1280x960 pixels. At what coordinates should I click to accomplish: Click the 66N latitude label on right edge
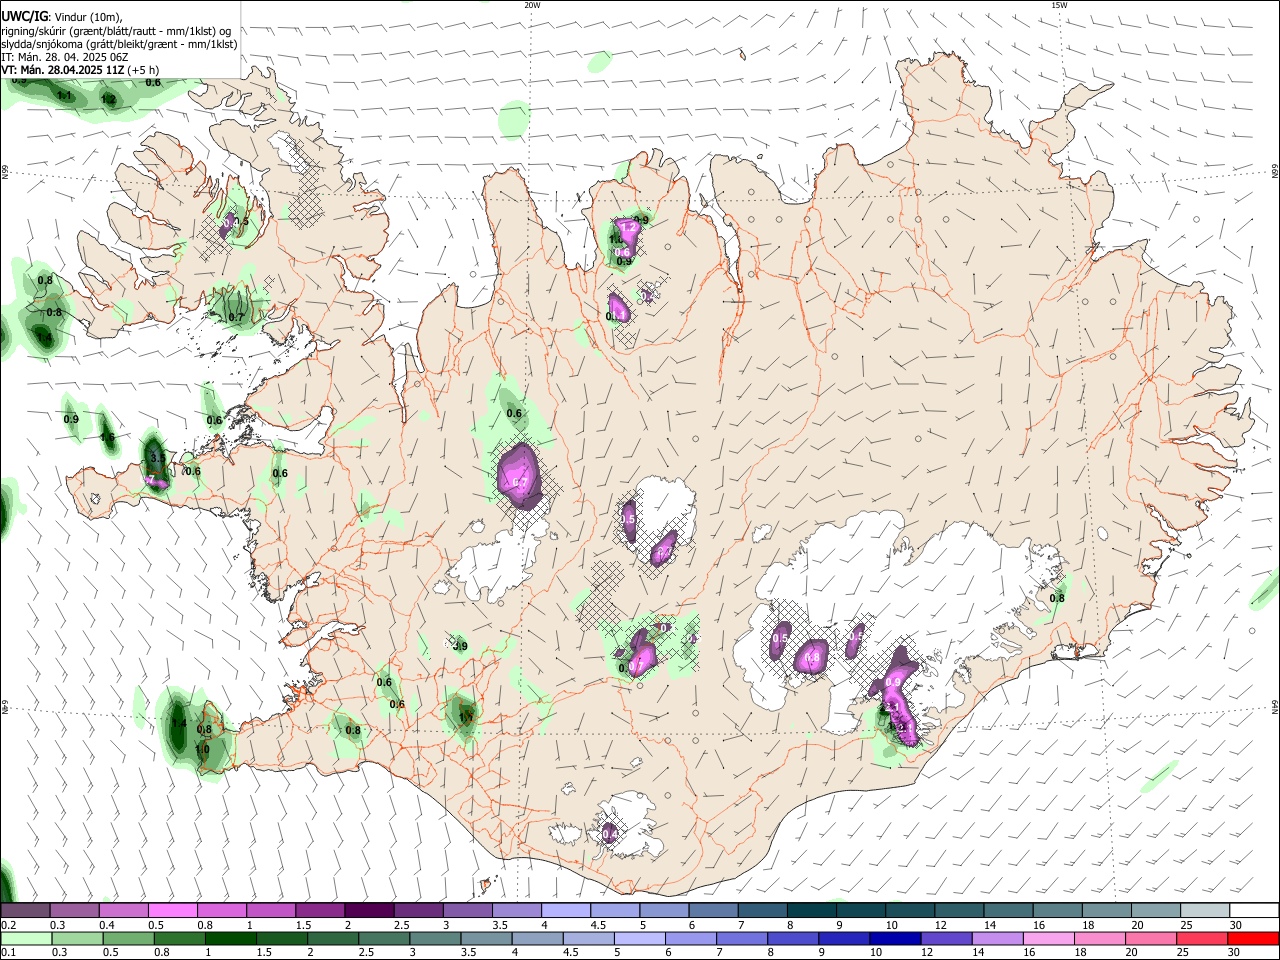pos(1275,173)
